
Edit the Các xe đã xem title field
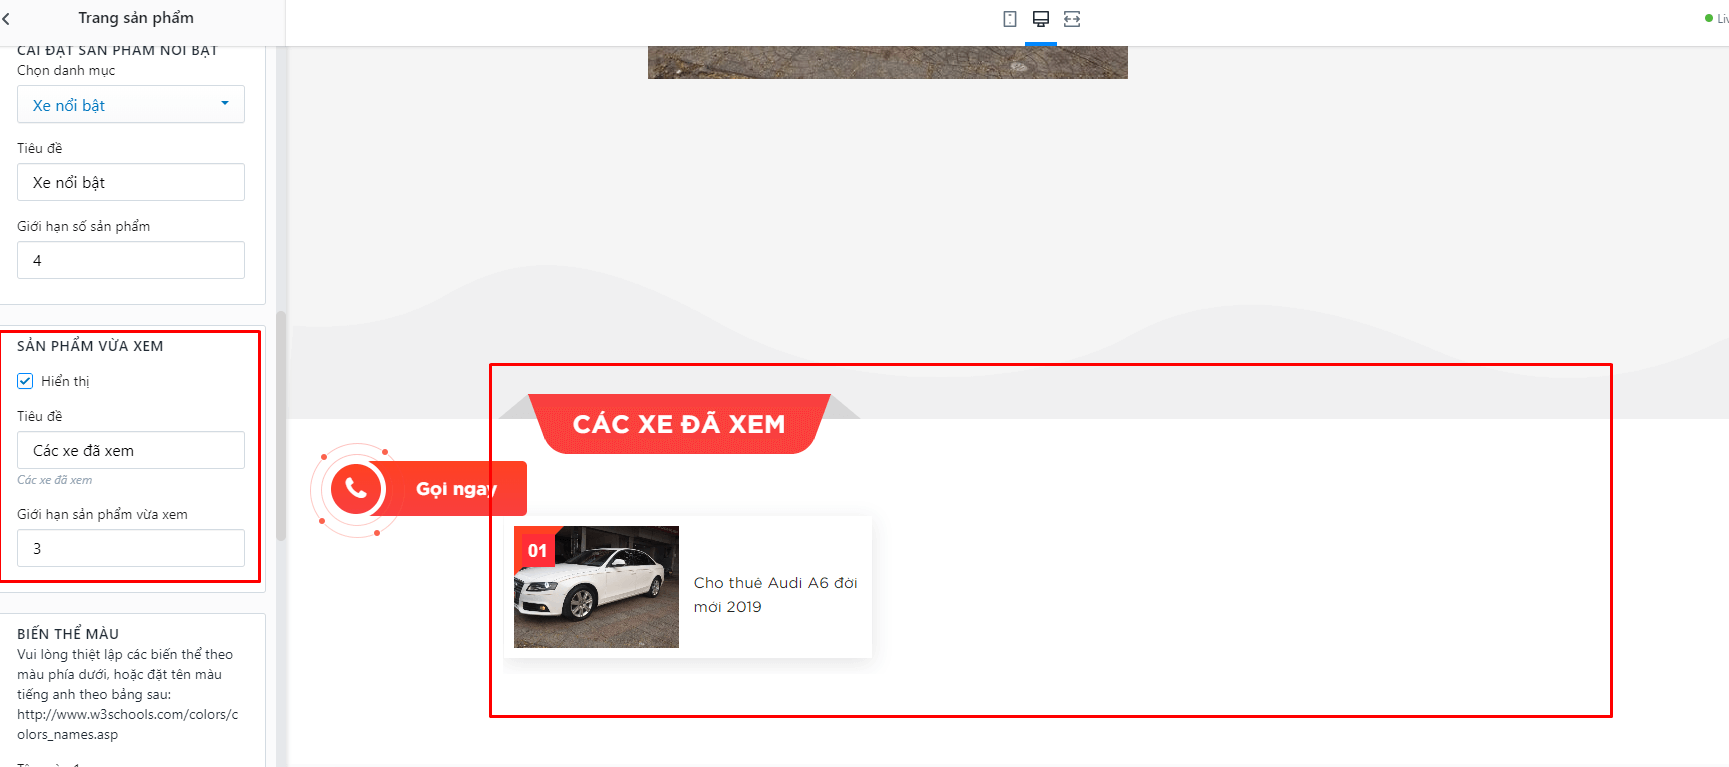pos(131,450)
